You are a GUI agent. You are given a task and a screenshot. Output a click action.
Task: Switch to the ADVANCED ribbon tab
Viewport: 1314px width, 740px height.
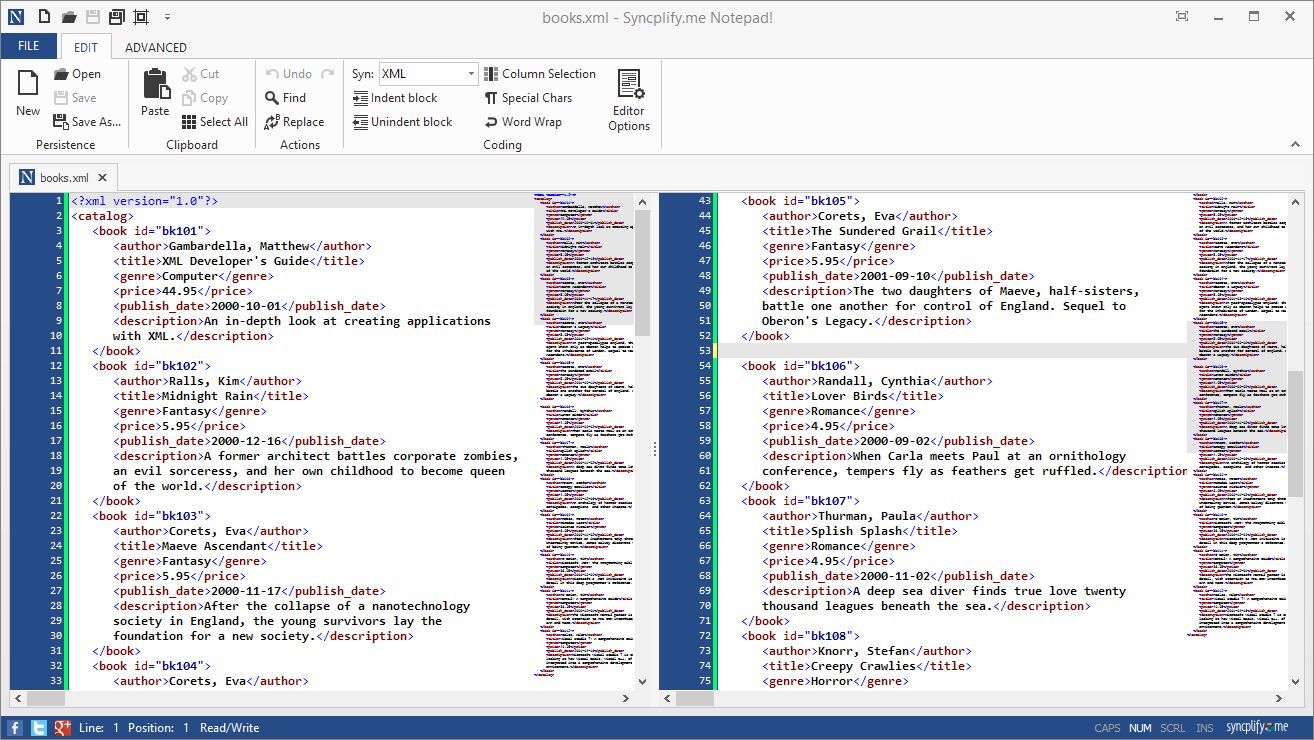[155, 46]
